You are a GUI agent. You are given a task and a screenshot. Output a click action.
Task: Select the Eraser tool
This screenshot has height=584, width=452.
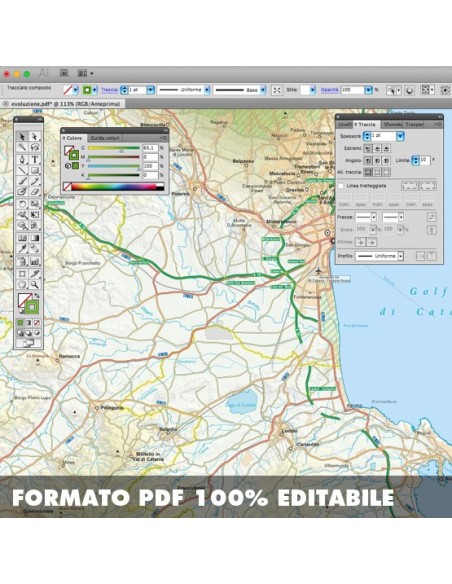(34, 192)
